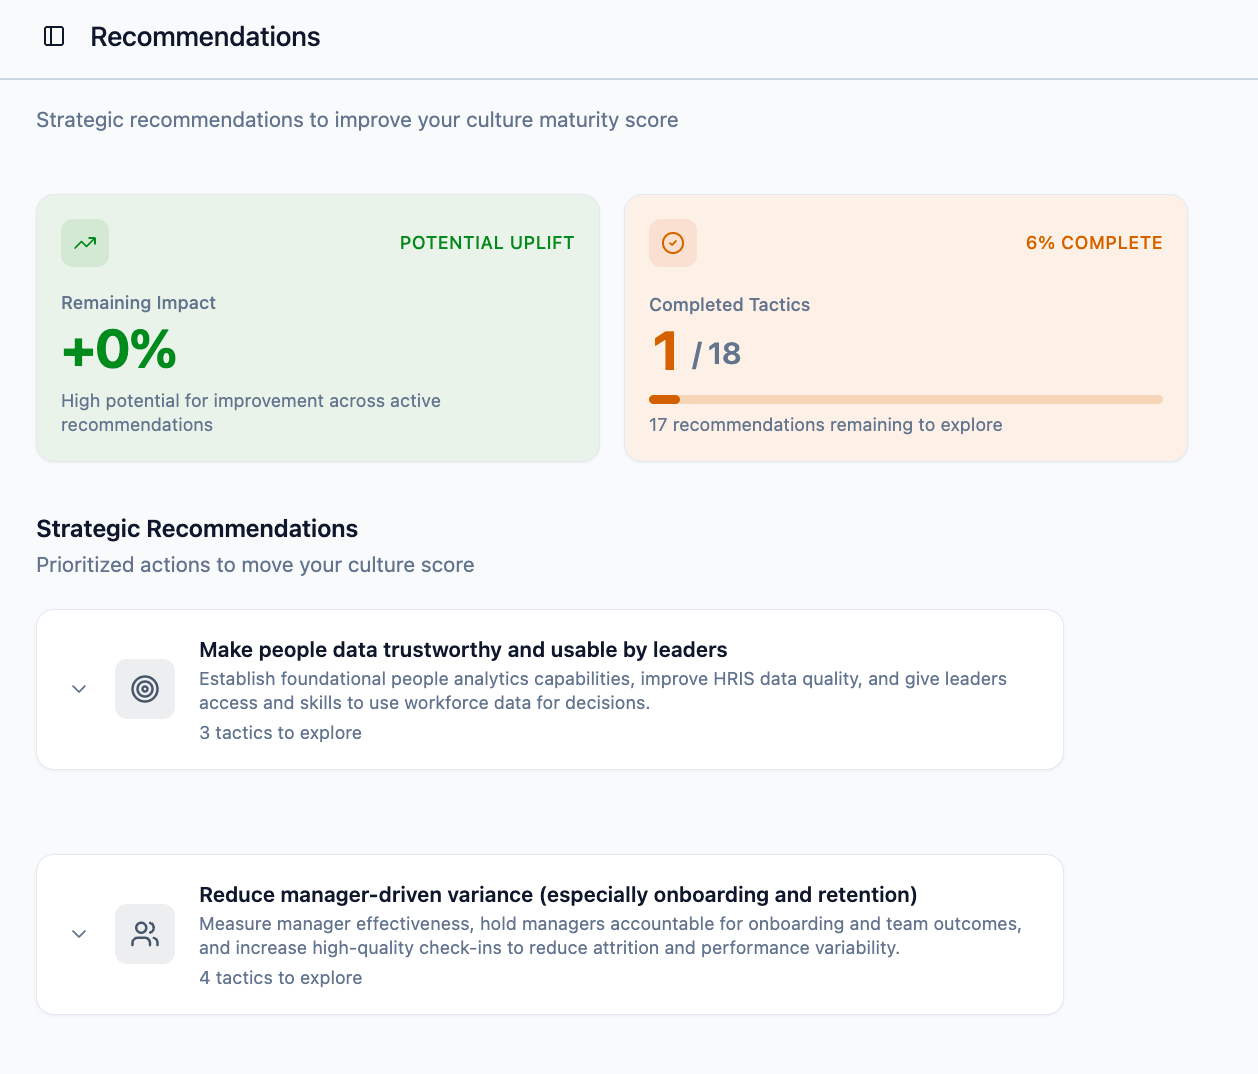This screenshot has height=1074, width=1258.
Task: Open 'Make people data trustworthy and usable' title
Action: coord(463,650)
